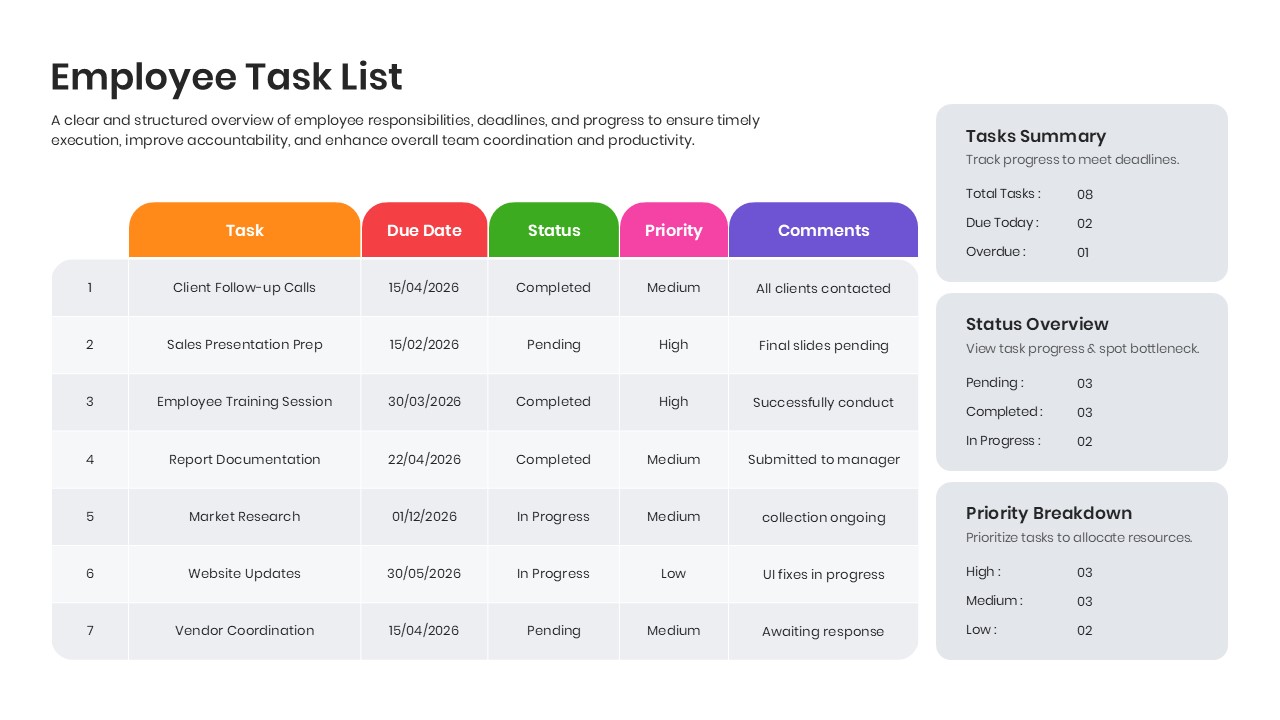Select "Medium :" label in Priority Breakdown
Image resolution: width=1280 pixels, height=720 pixels.
coord(994,601)
